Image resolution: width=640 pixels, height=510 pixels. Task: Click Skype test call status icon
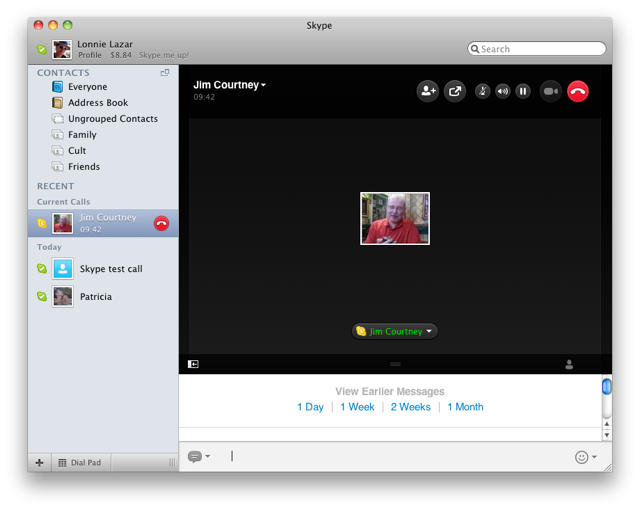pos(42,268)
